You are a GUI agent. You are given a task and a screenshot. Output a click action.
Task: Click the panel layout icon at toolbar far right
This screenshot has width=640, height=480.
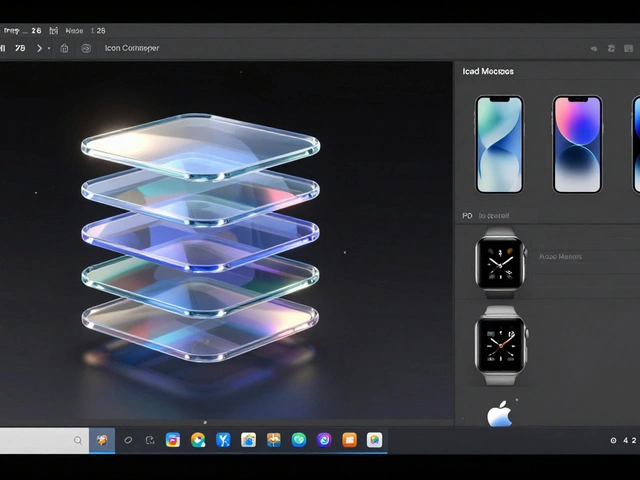click(x=629, y=49)
